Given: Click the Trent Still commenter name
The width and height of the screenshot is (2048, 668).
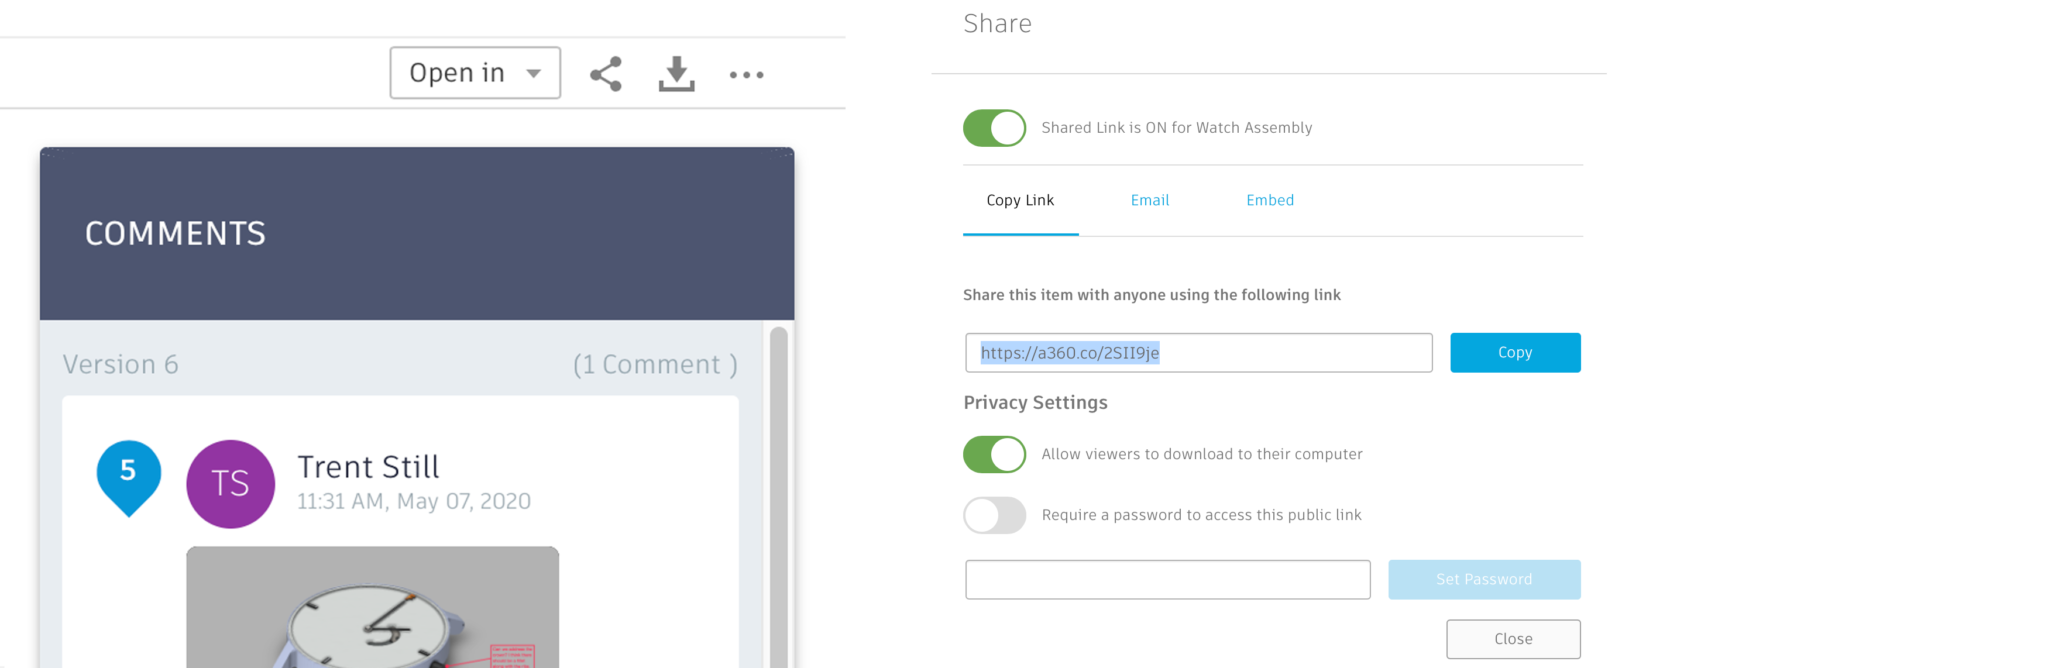Looking at the screenshot, I should point(368,467).
